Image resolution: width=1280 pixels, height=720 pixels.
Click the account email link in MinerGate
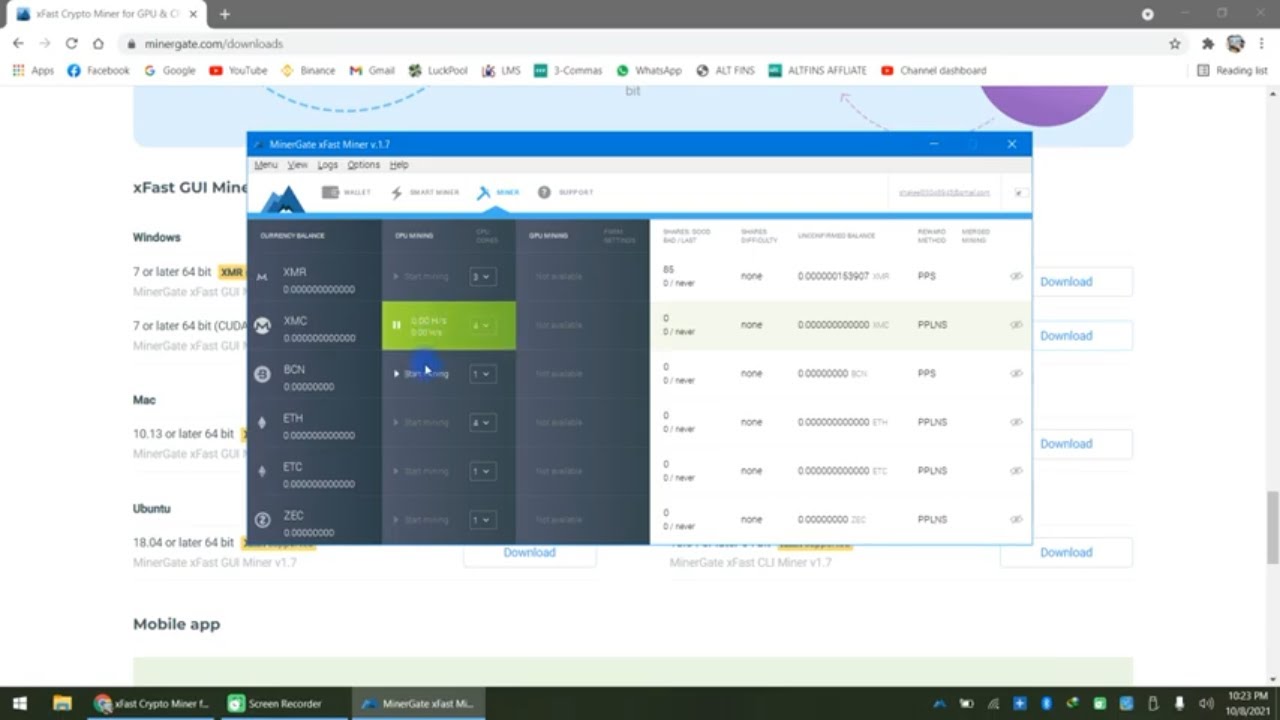[x=944, y=192]
